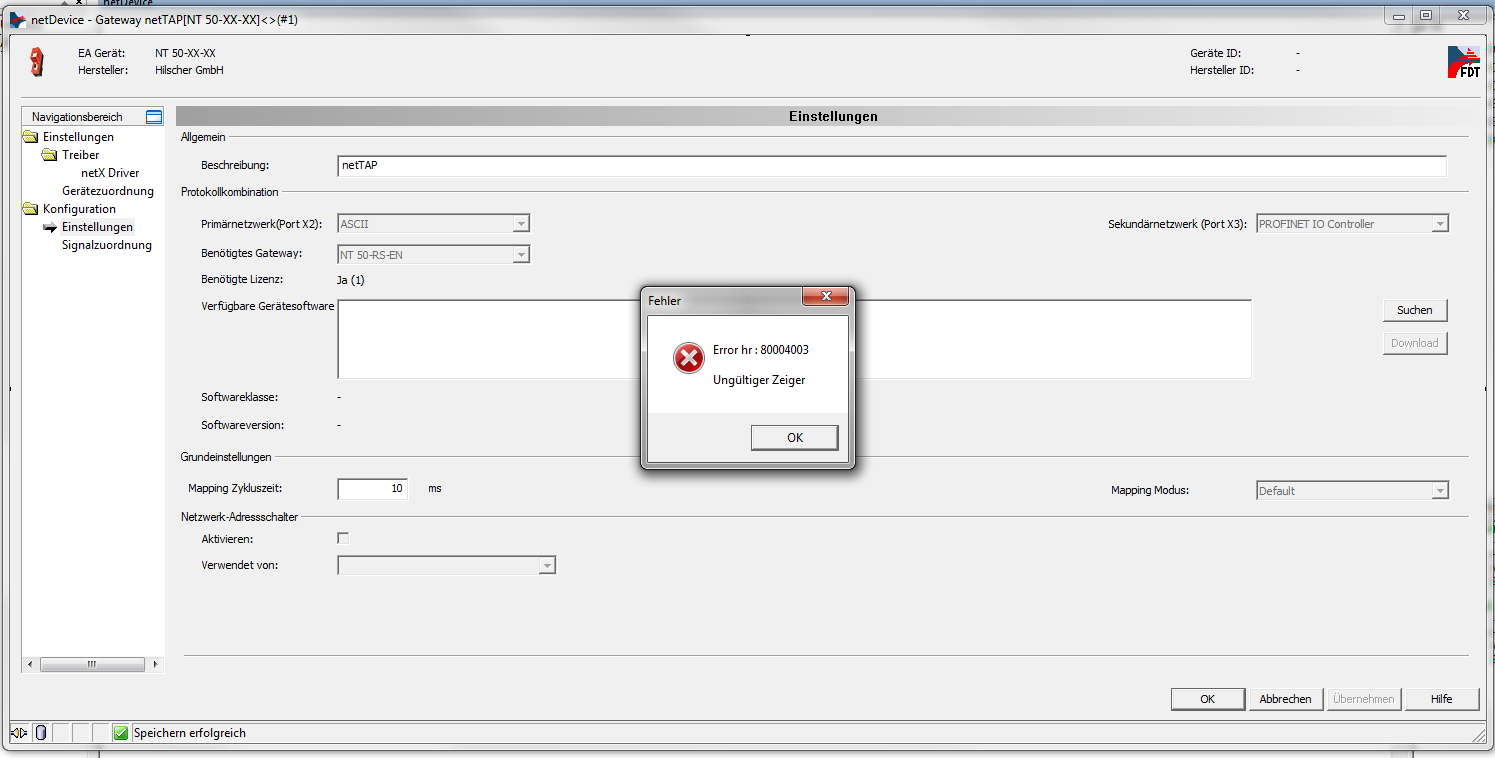Open the Mapping Modus dropdown
1495x758 pixels.
pos(1440,491)
